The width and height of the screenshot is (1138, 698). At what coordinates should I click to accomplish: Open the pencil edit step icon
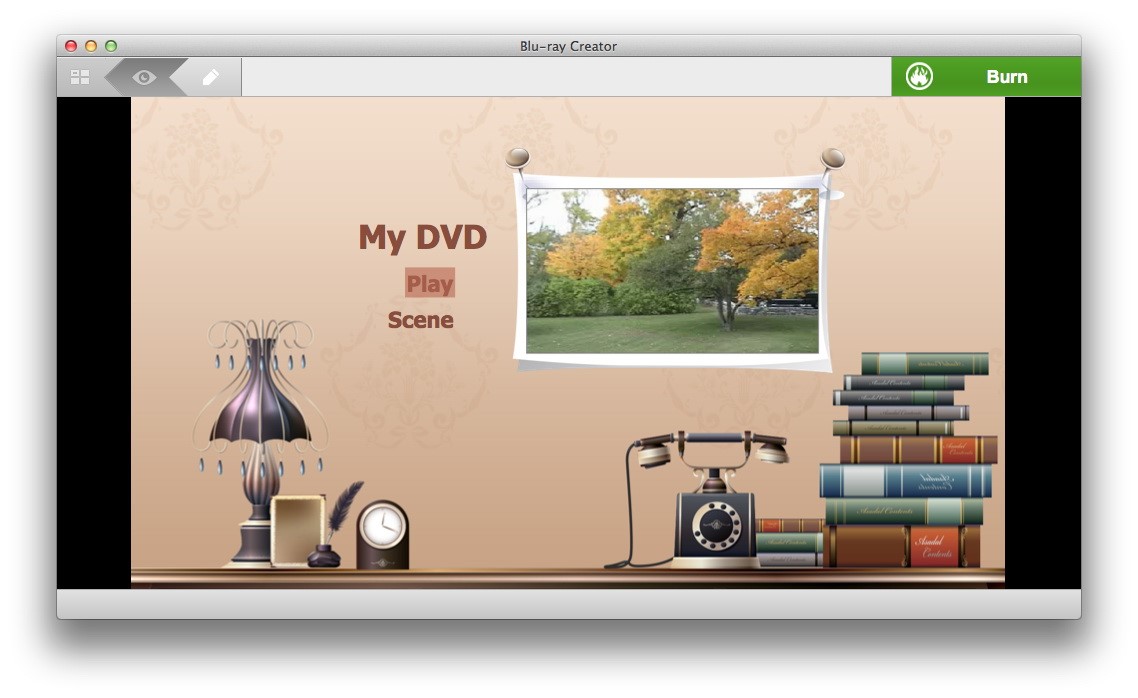(x=210, y=77)
